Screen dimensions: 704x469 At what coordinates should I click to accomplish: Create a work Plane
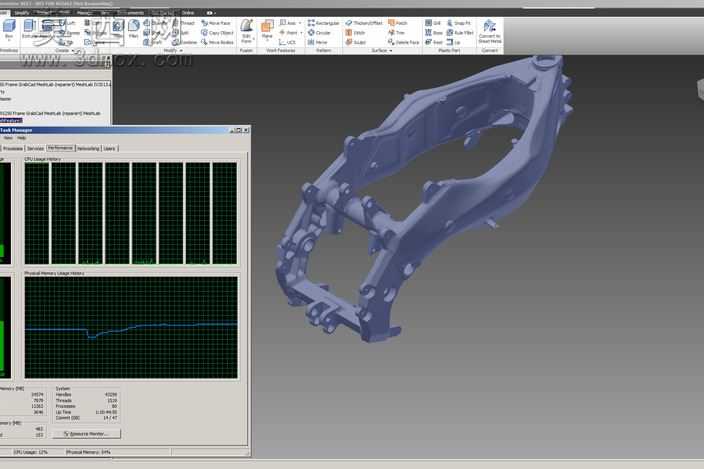(x=267, y=30)
